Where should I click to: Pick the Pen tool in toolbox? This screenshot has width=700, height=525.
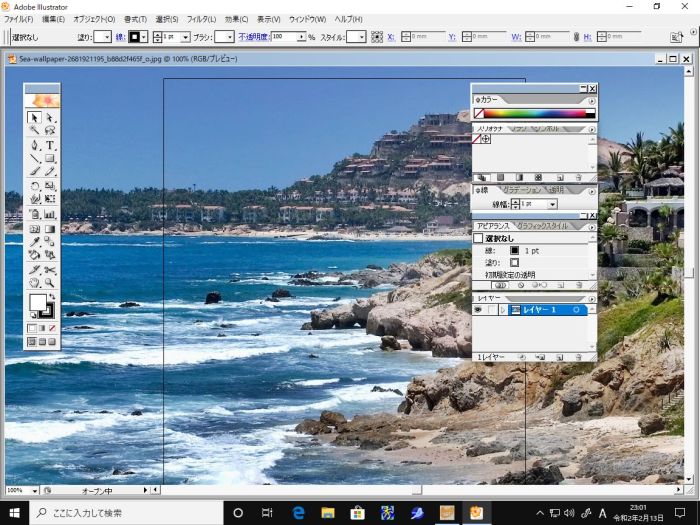coord(33,145)
